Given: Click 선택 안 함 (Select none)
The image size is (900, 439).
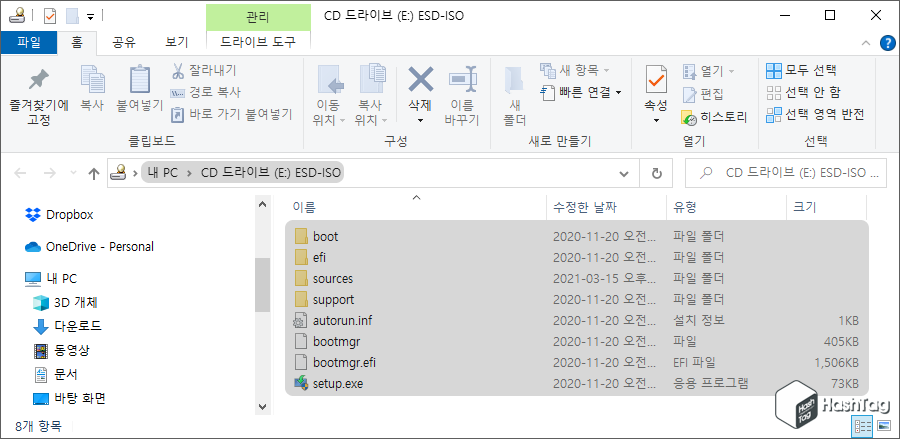Looking at the screenshot, I should click(804, 92).
